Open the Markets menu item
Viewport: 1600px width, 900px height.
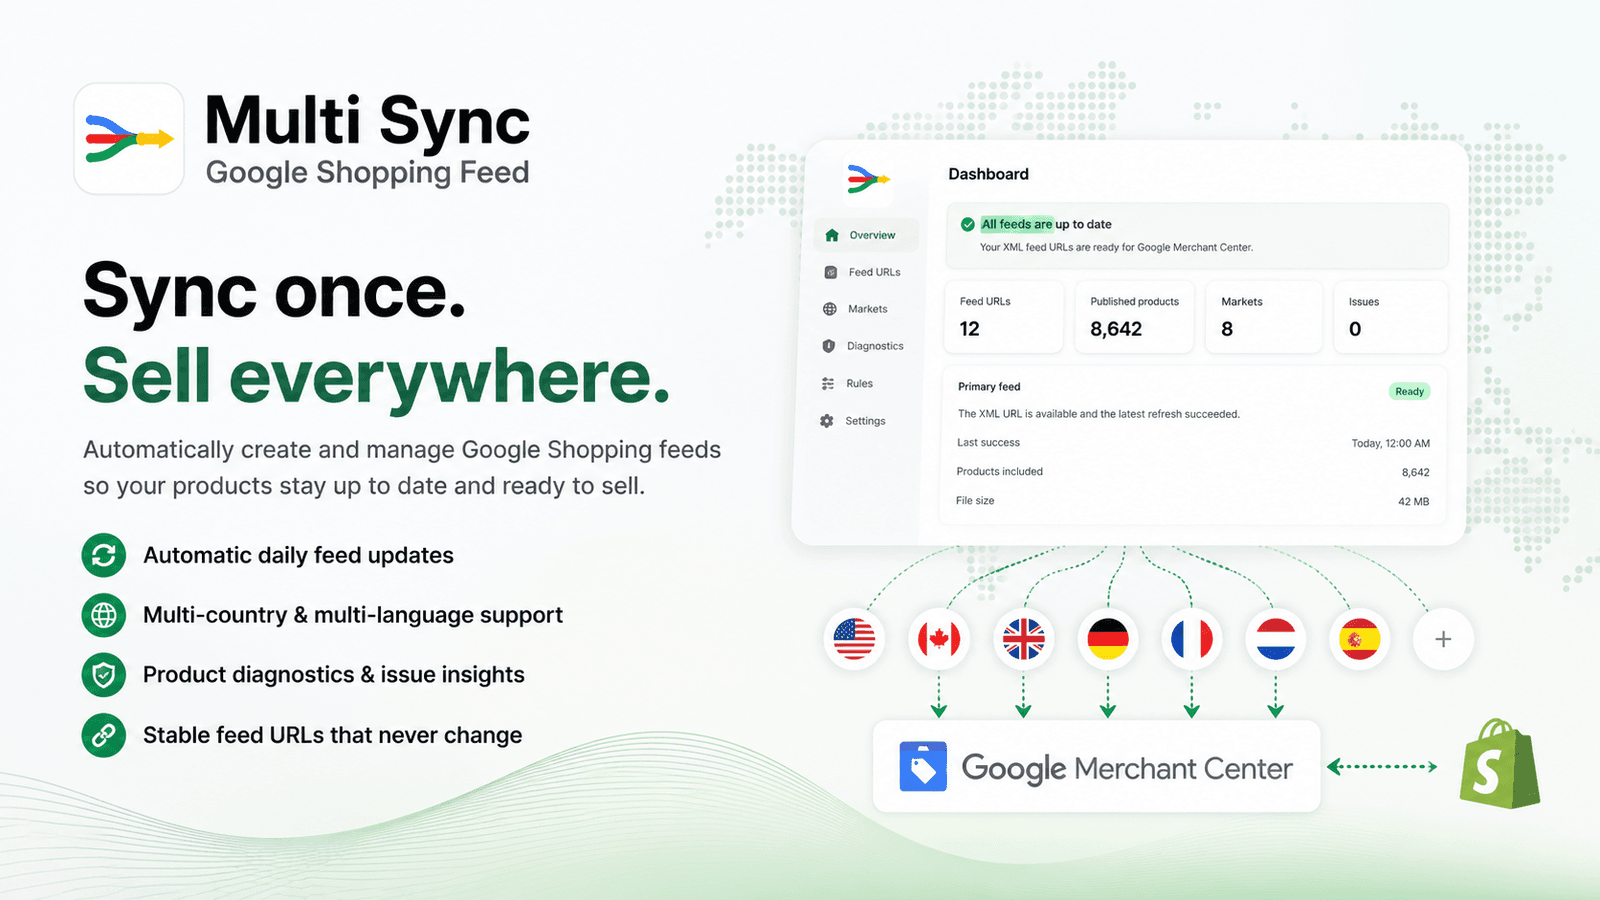[857, 309]
